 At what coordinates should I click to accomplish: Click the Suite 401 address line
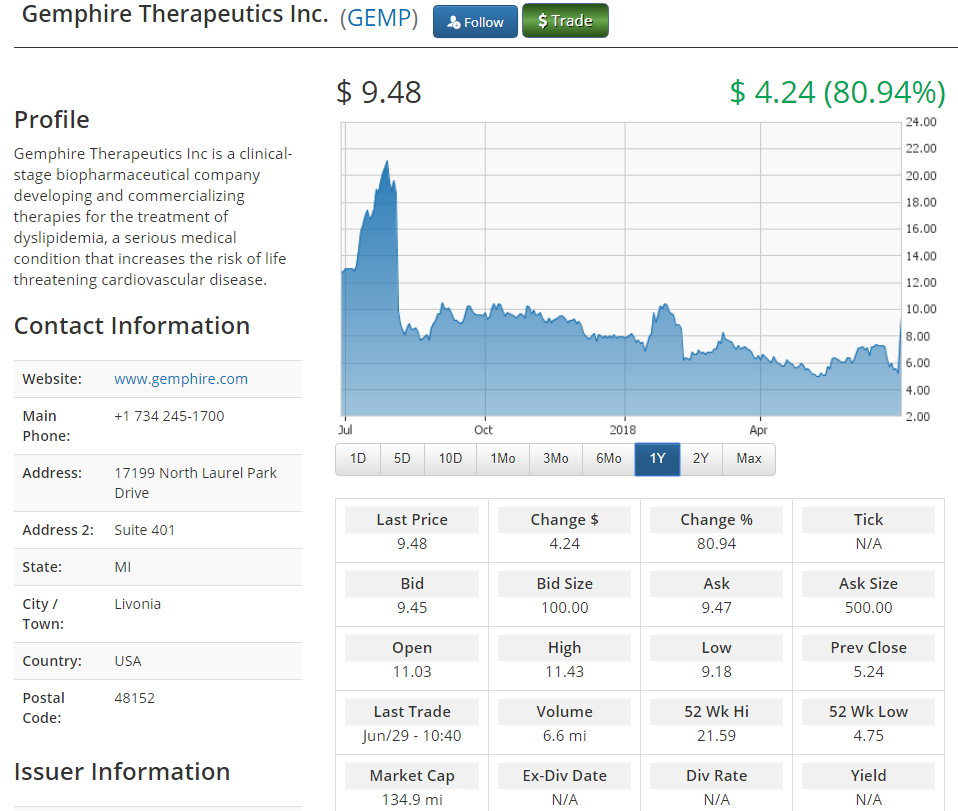coord(145,530)
